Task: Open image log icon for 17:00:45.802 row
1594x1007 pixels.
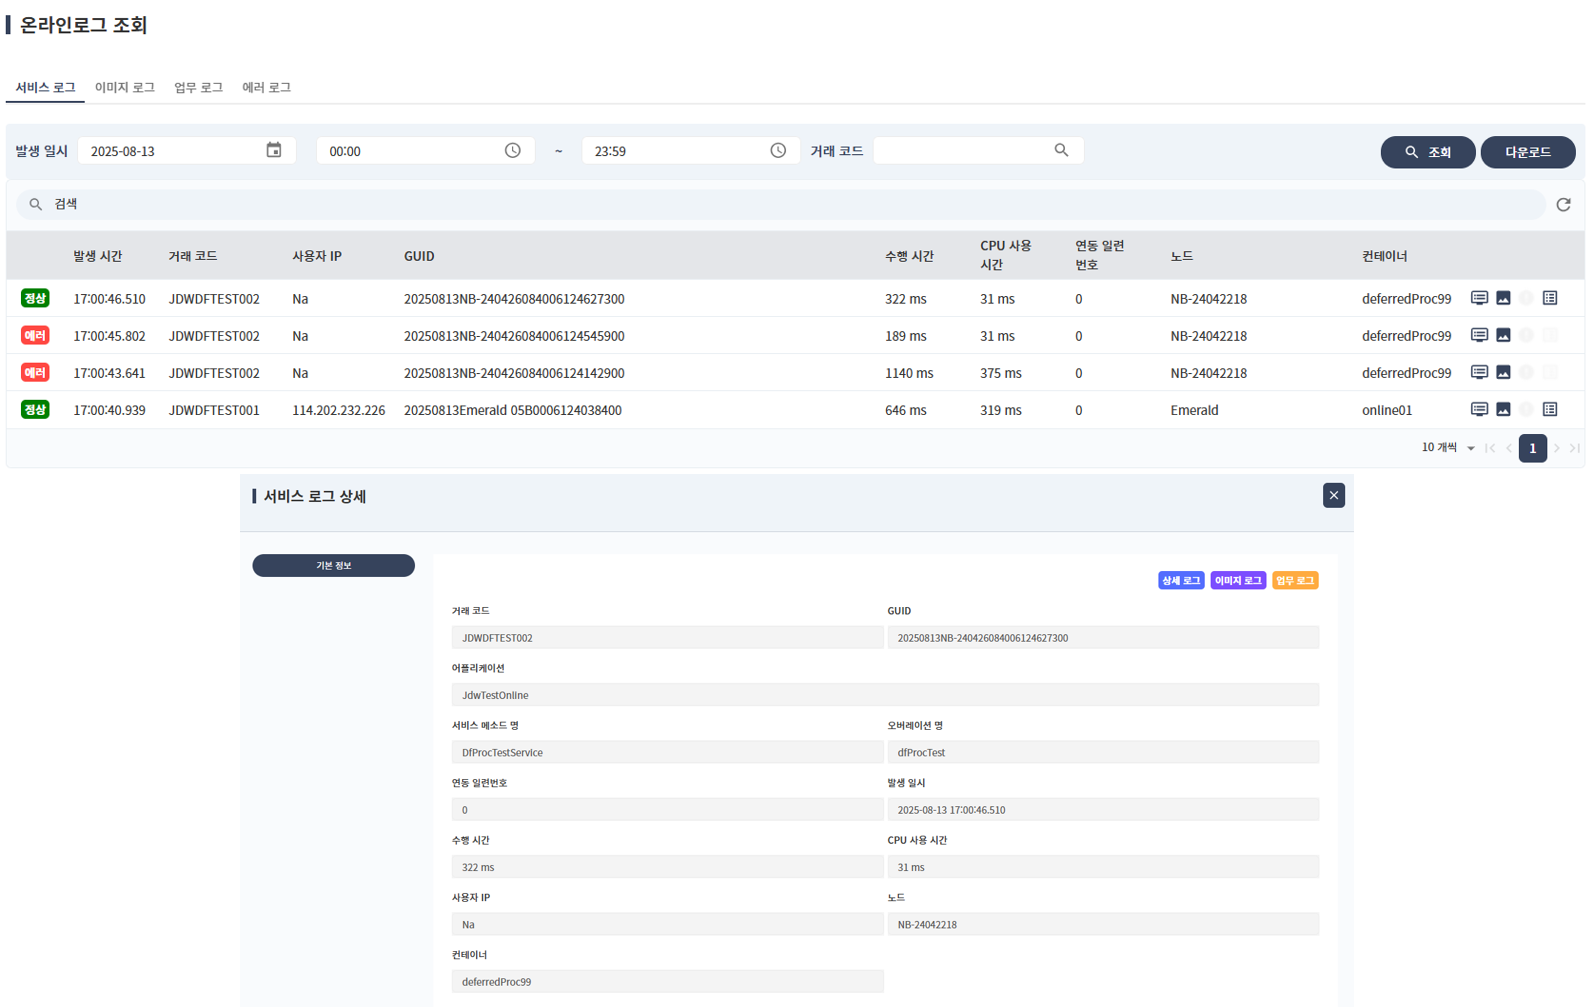Action: click(1503, 335)
